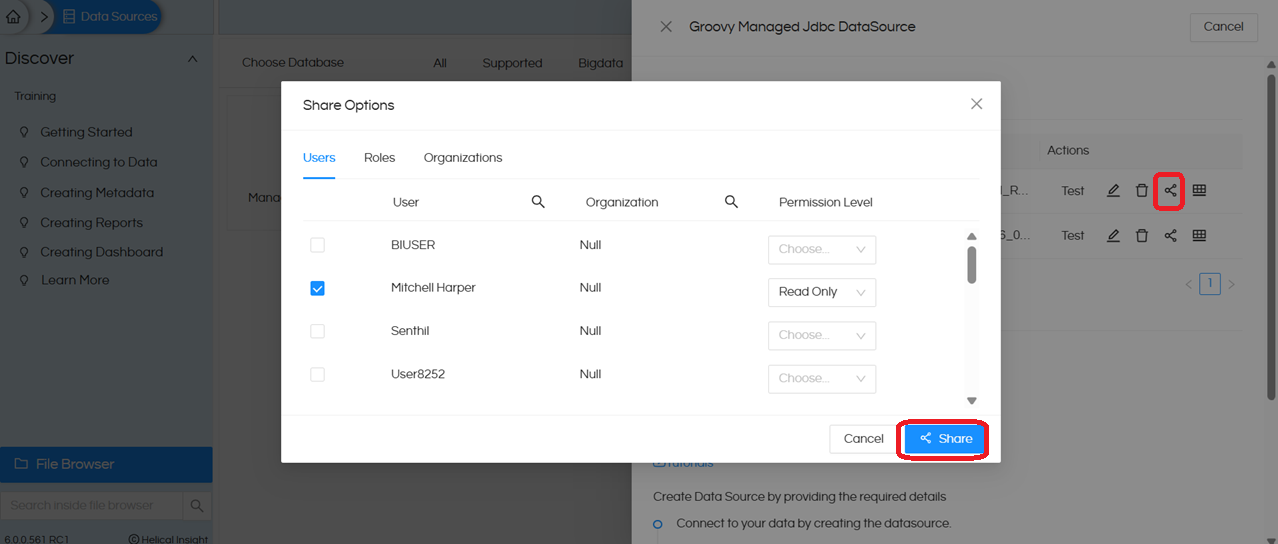Image resolution: width=1278 pixels, height=544 pixels.
Task: Click the edit pencil icon in first datasource row
Action: [1113, 191]
